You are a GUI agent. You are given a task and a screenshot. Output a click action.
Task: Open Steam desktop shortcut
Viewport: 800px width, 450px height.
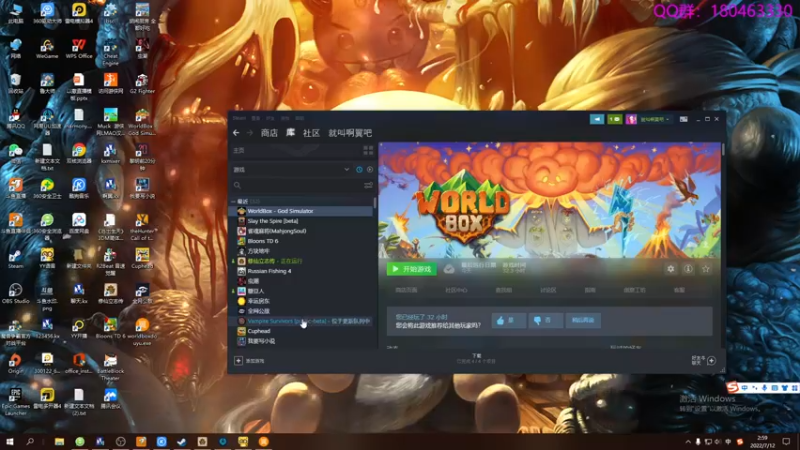tap(15, 258)
